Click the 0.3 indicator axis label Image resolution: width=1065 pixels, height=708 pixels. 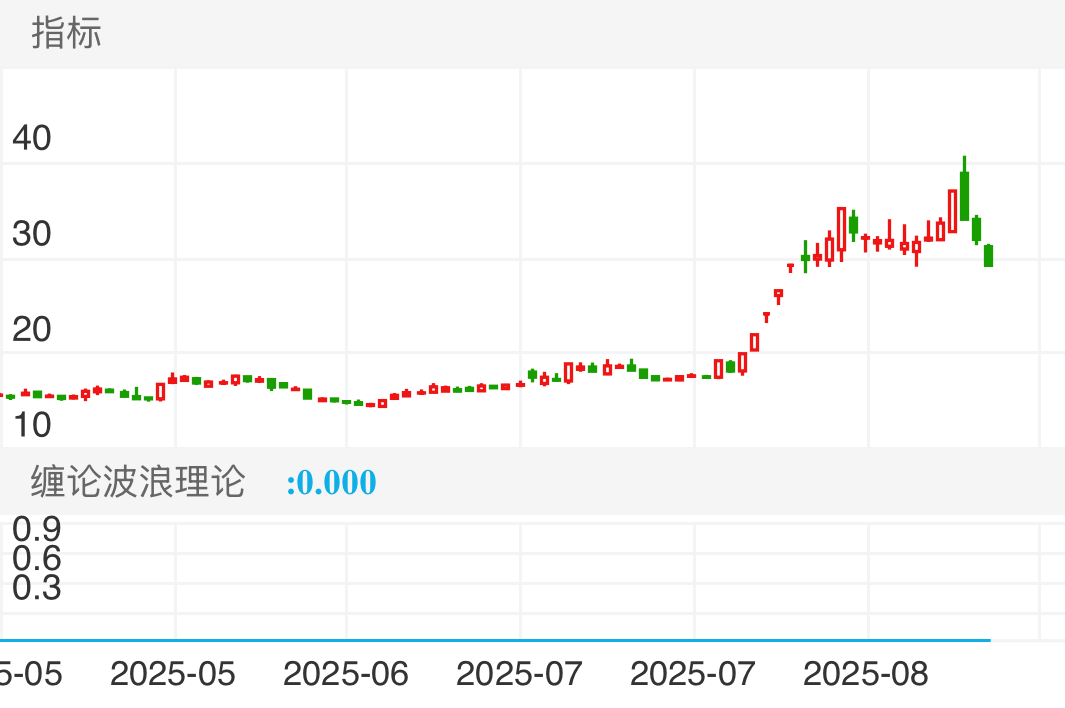pos(37,588)
